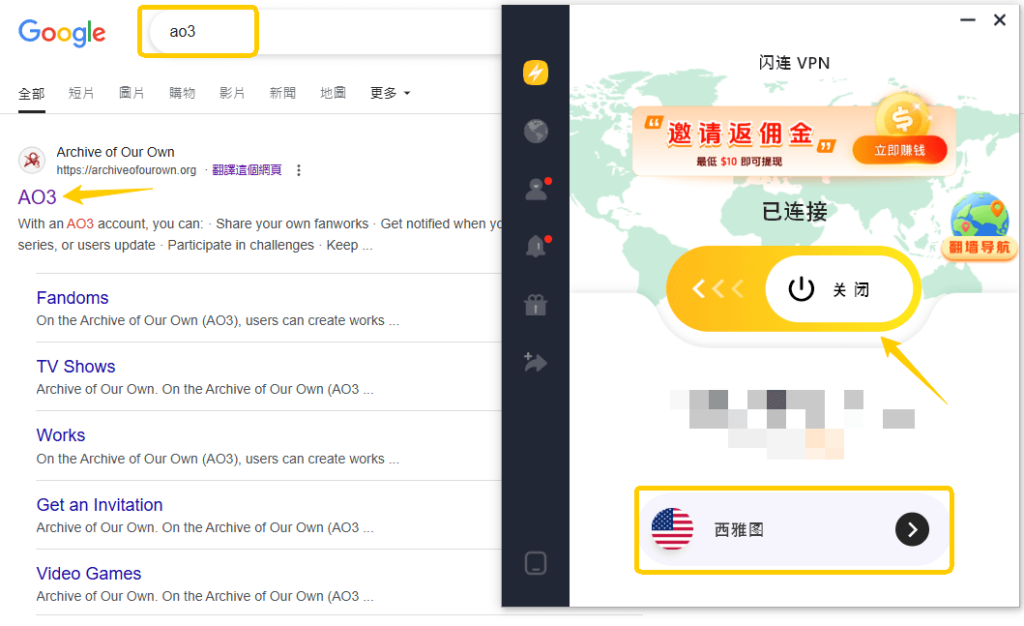The width and height of the screenshot is (1024, 626).
Task: Open the globe servers icon in VPN sidebar
Action: click(536, 131)
